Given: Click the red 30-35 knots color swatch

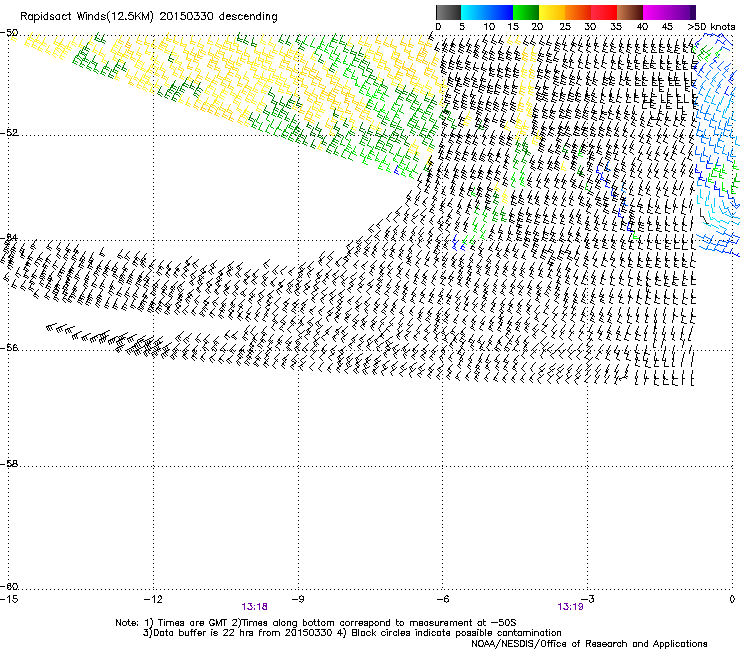Looking at the screenshot, I should click(x=604, y=12).
